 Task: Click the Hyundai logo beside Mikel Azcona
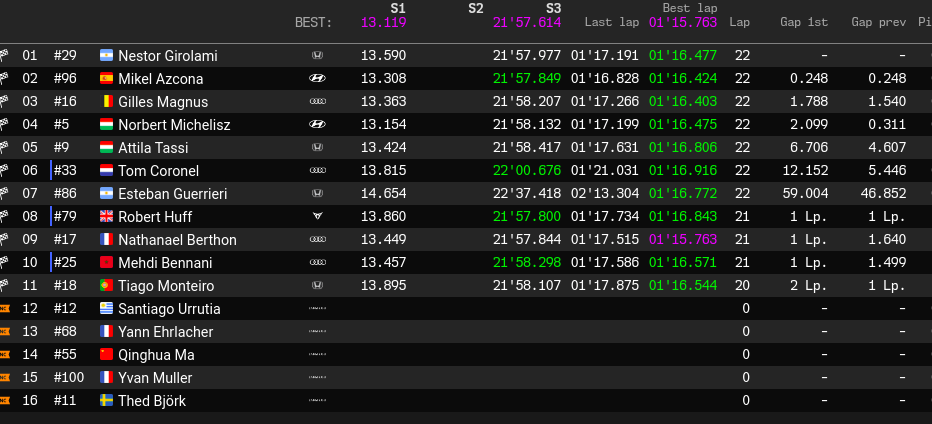coord(317,79)
